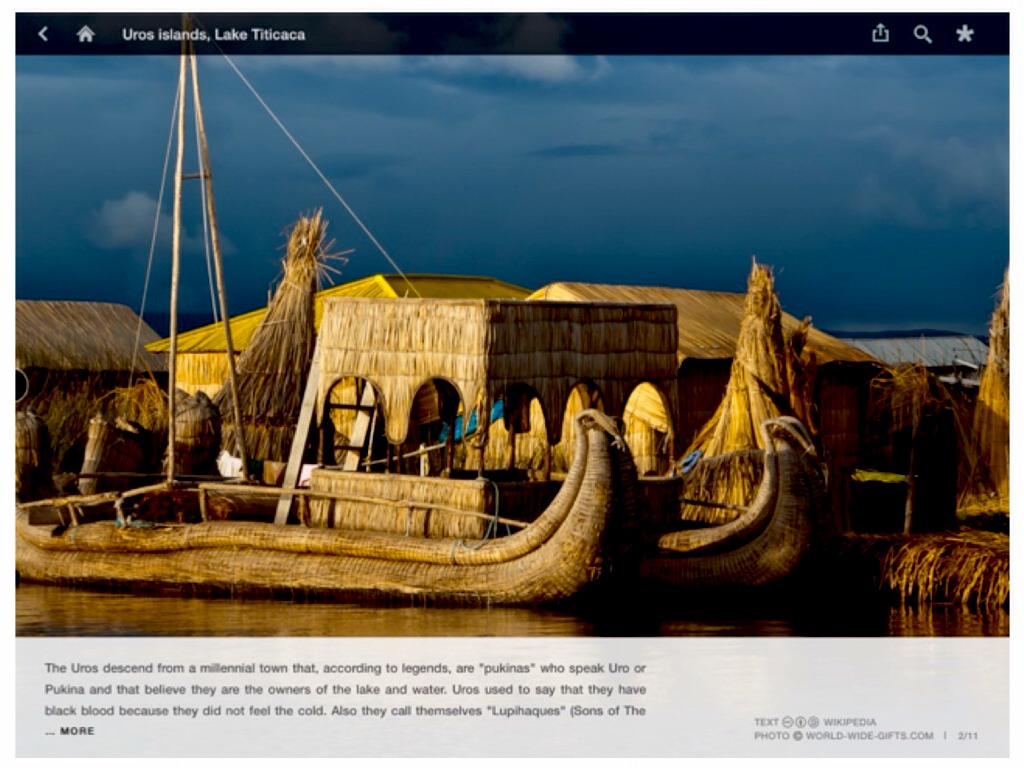
Task: Click the 2/11 page indicator
Action: 967,736
